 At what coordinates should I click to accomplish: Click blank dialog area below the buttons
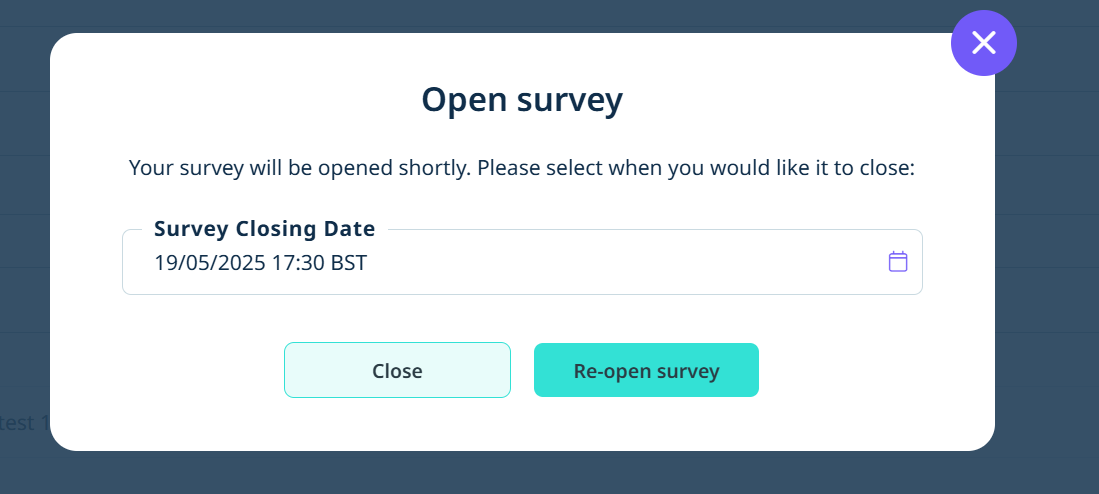click(522, 425)
